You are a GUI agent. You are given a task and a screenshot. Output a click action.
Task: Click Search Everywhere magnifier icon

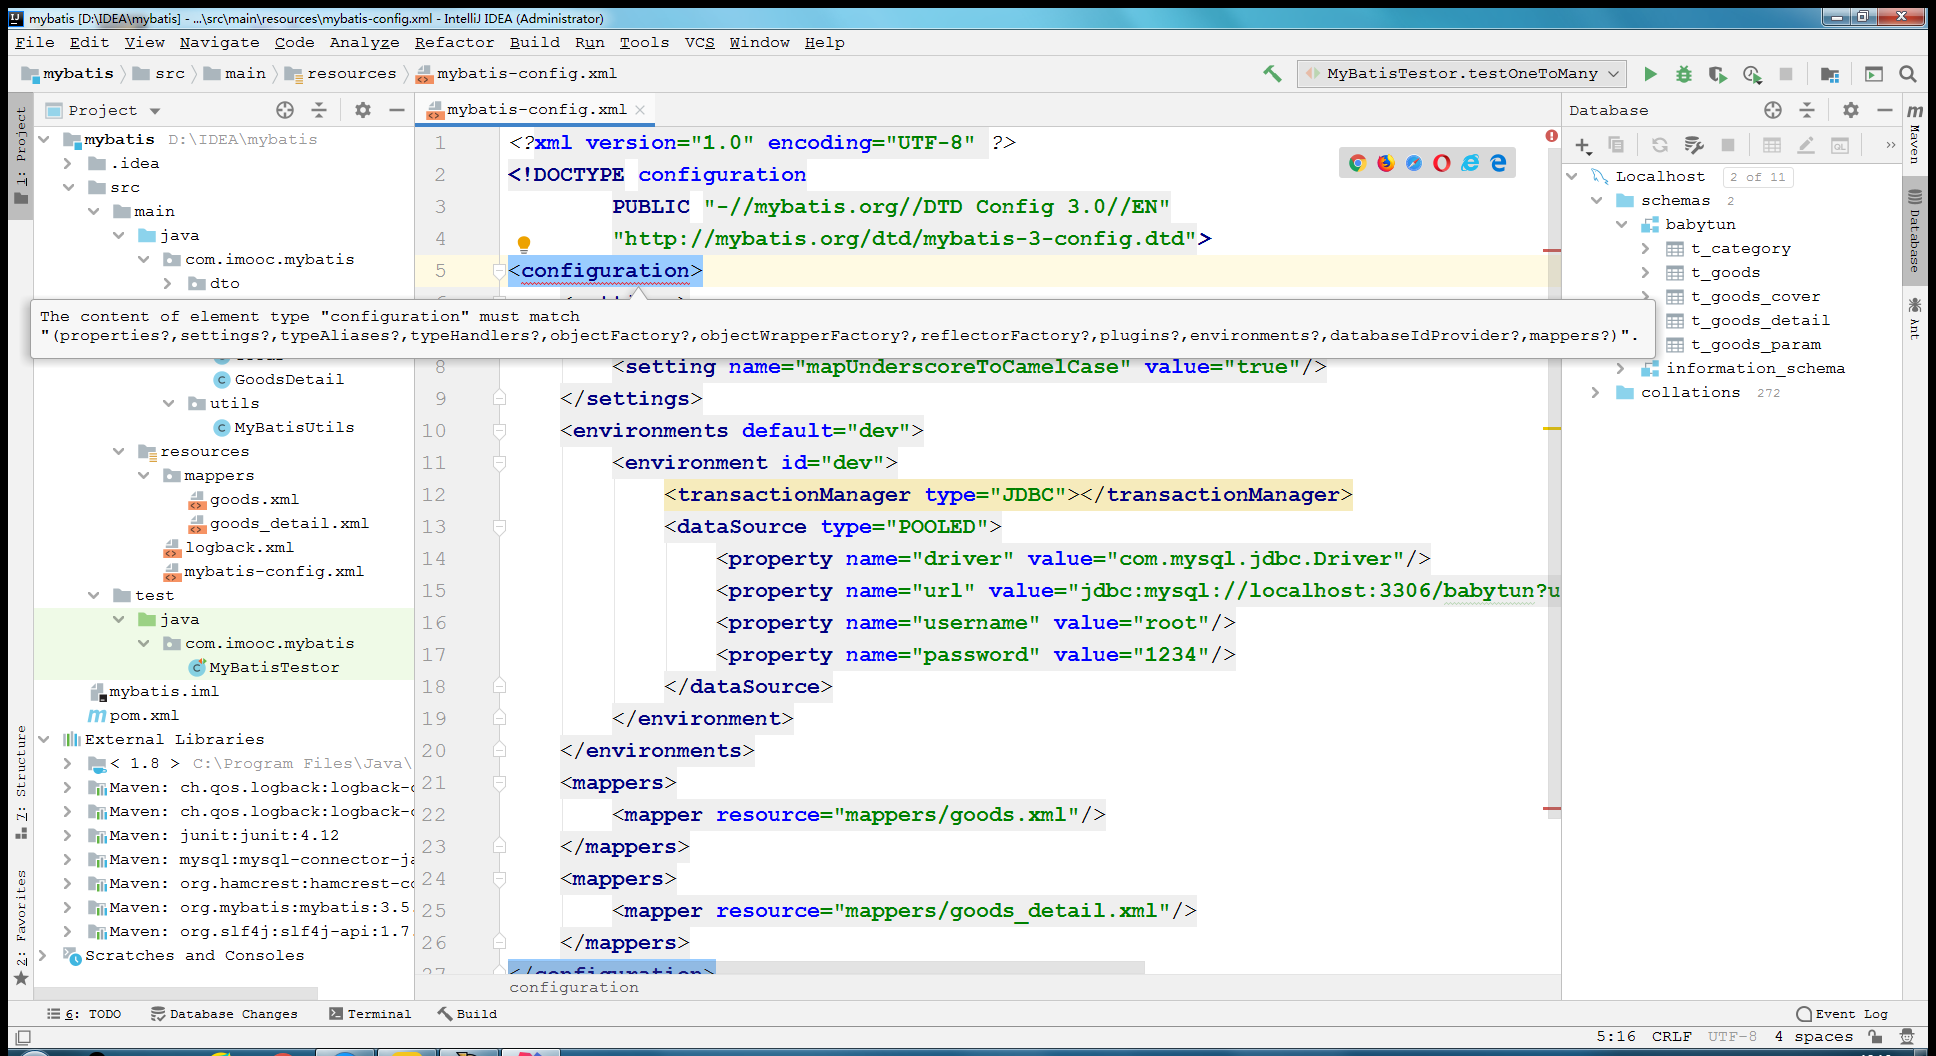(1908, 74)
